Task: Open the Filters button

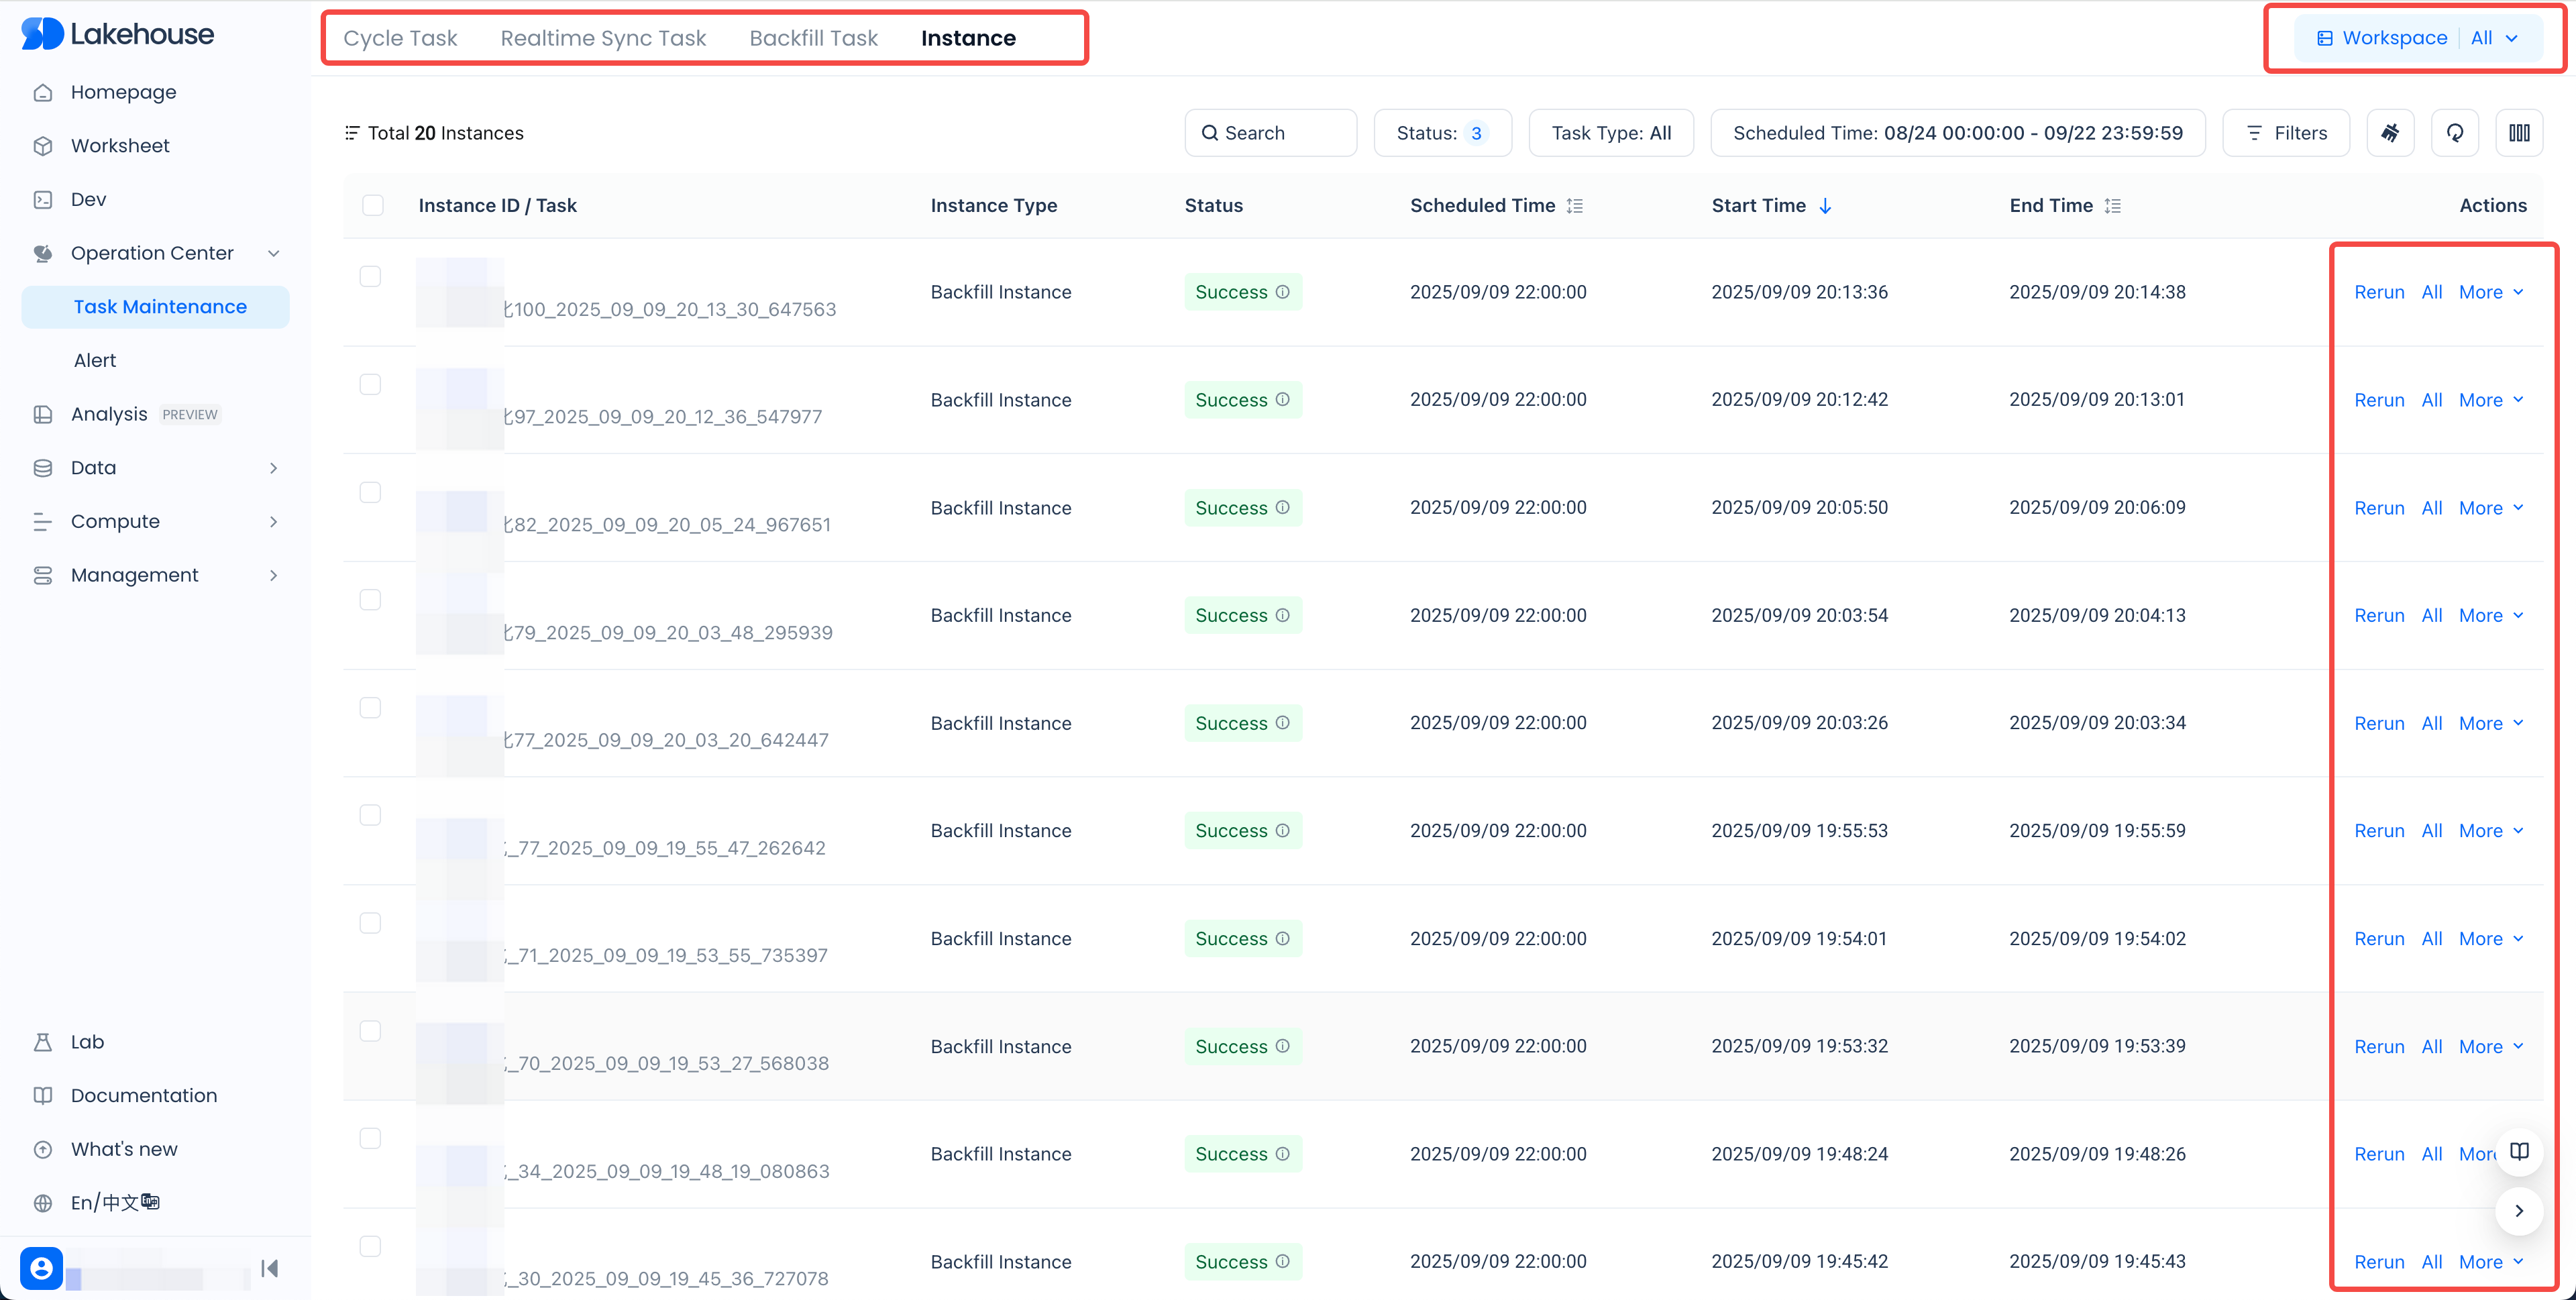Action: click(2286, 133)
